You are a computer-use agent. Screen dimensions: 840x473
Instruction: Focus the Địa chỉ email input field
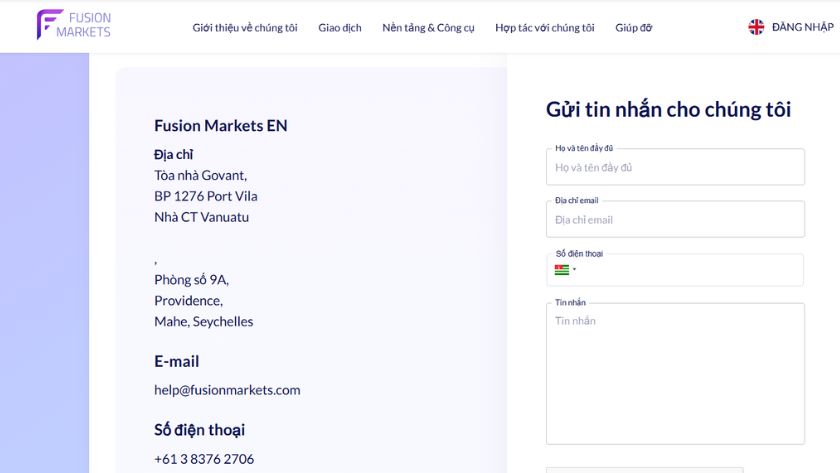click(675, 220)
